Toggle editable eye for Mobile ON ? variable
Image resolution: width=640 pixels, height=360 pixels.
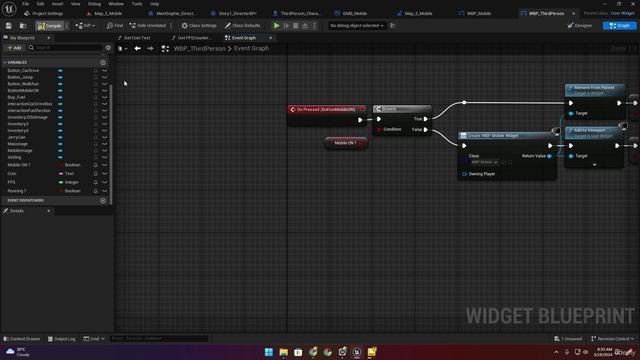click(96, 165)
